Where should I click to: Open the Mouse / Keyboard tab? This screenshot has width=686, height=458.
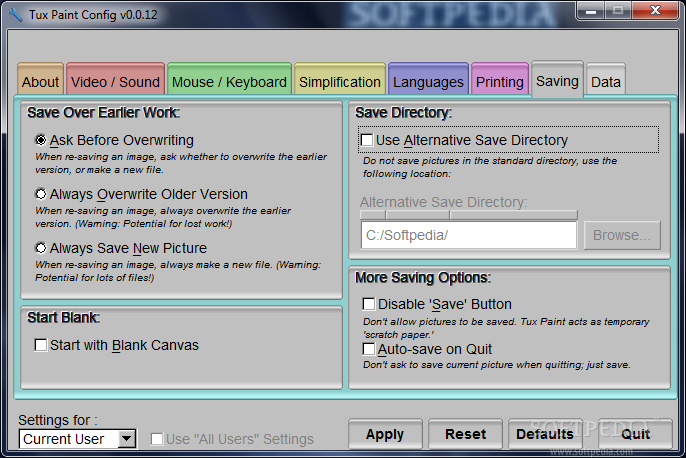tap(229, 79)
